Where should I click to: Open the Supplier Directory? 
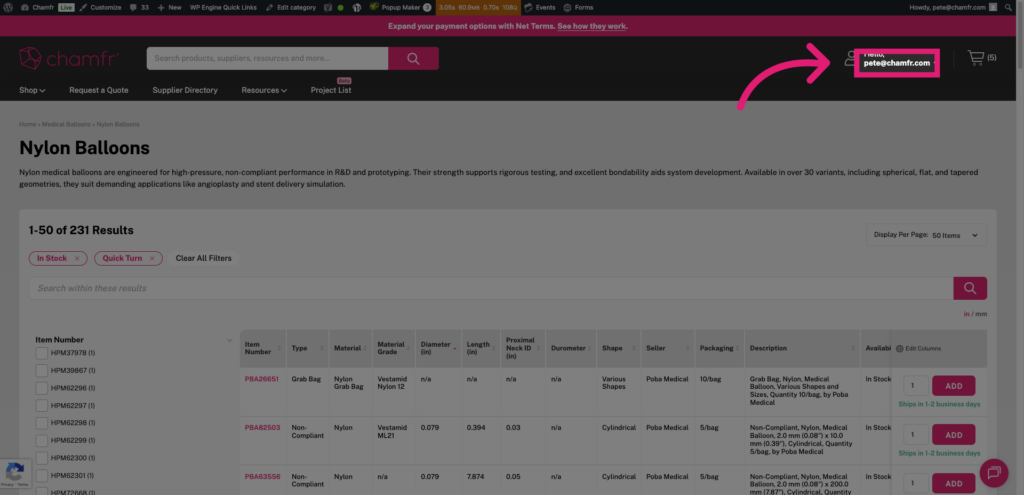point(185,90)
